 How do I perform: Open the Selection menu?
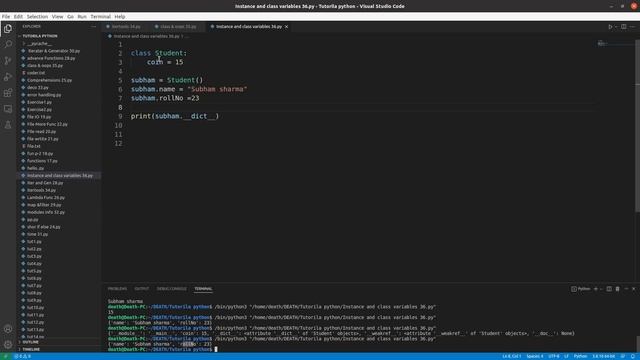(x=37, y=17)
